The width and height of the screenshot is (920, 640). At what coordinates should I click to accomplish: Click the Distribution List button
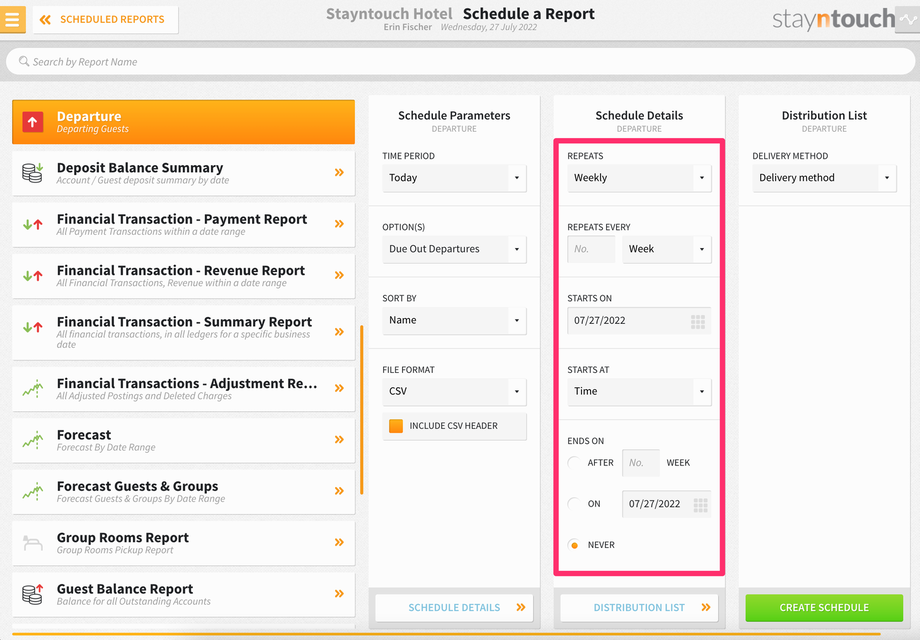click(x=639, y=608)
